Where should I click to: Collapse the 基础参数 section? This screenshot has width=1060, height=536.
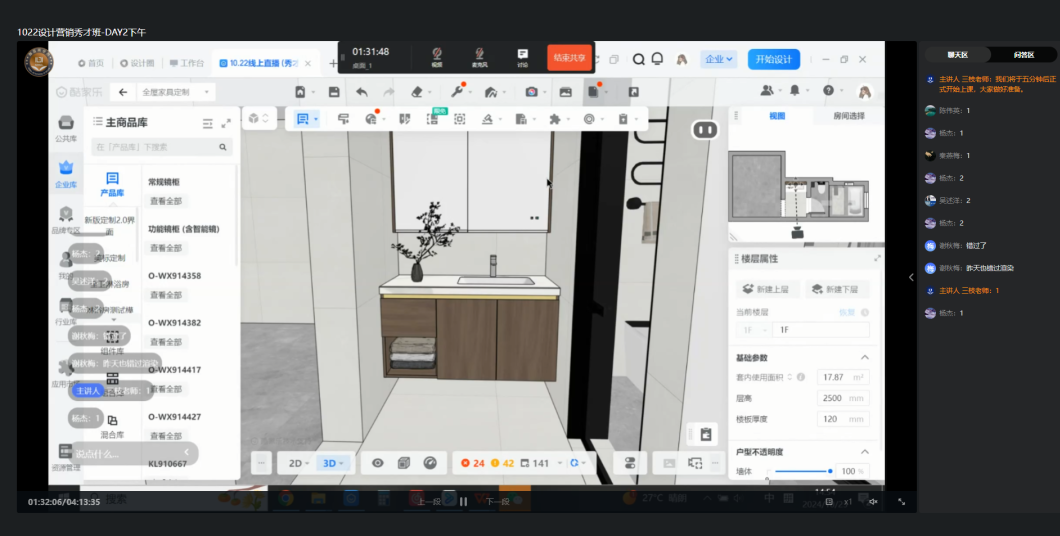click(x=864, y=358)
